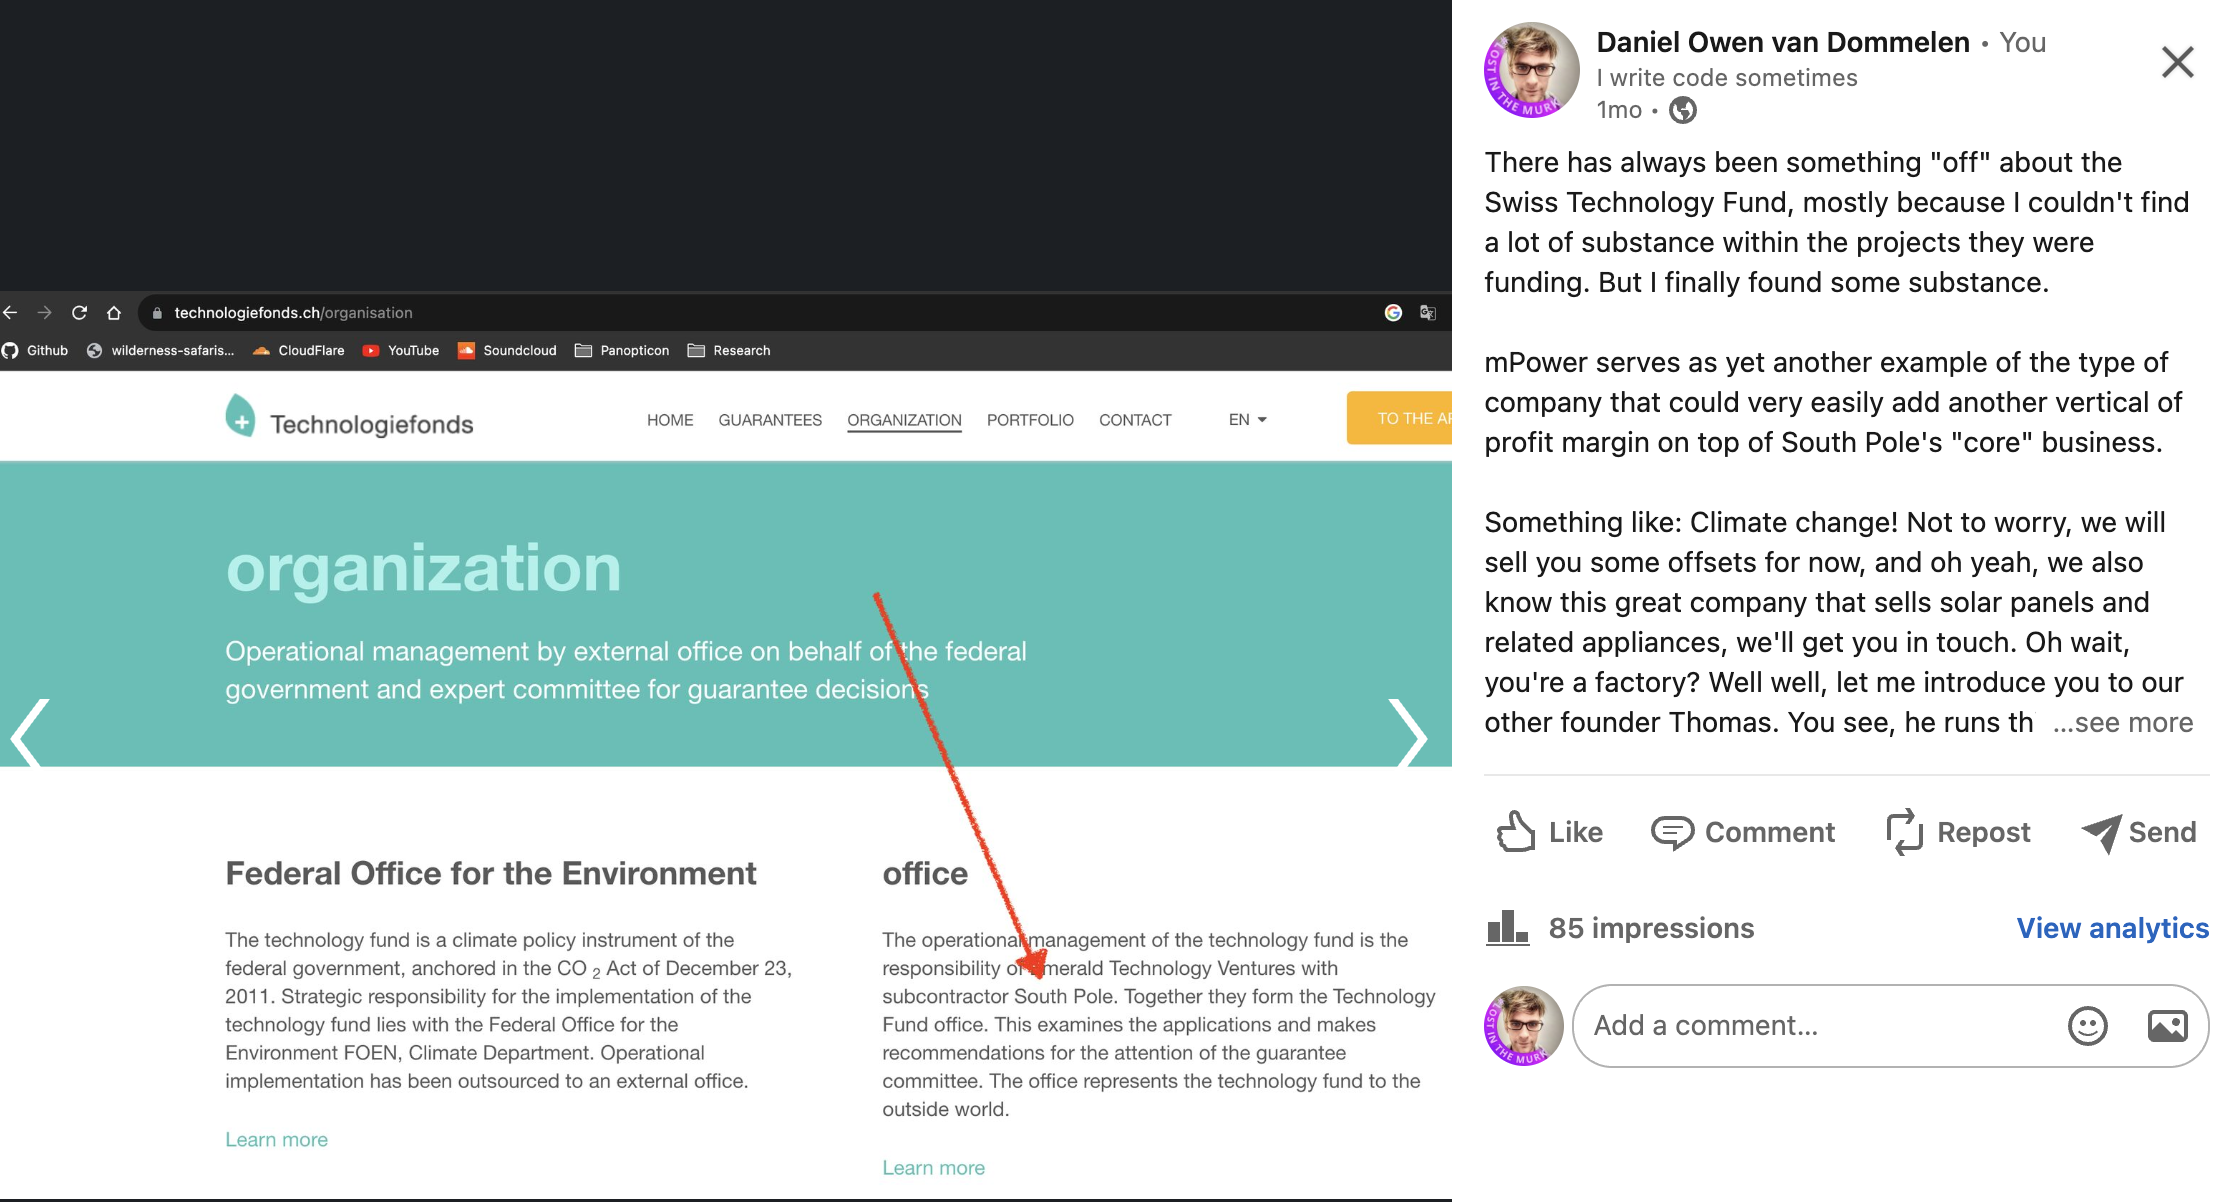This screenshot has width=2234, height=1202.
Task: Open the CloudFlare bookmark
Action: (x=299, y=351)
